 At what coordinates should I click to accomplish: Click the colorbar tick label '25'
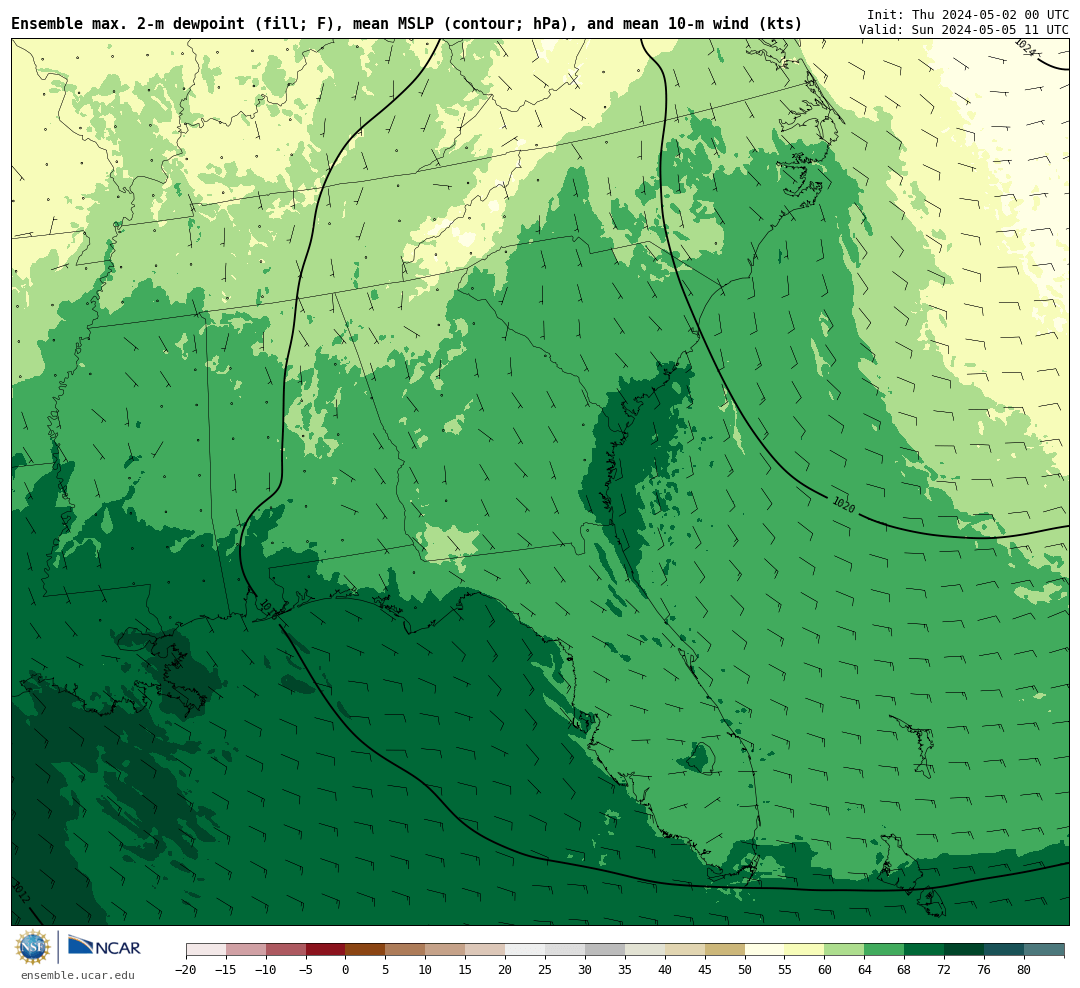546,970
